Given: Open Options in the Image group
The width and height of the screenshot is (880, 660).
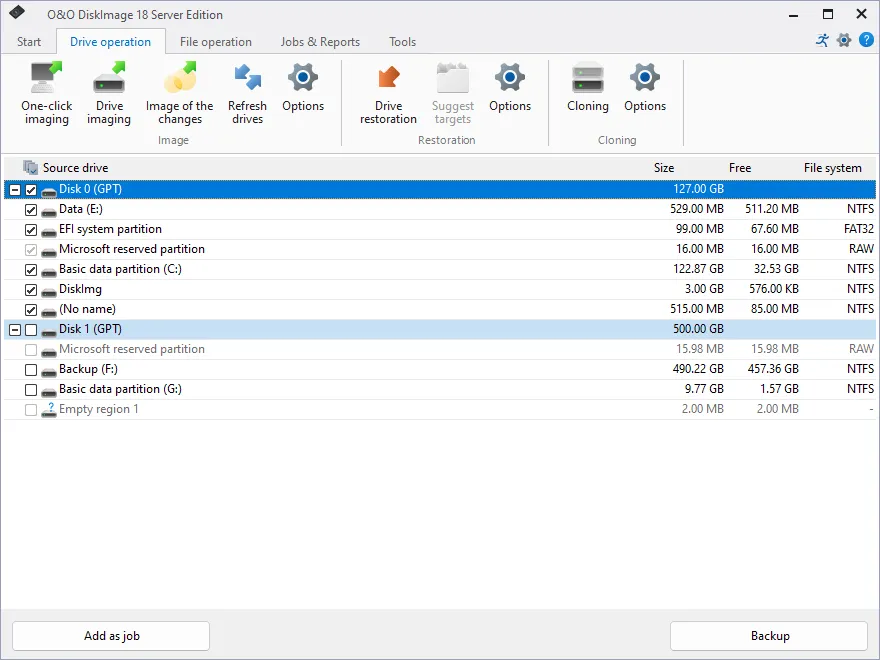Looking at the screenshot, I should click(x=303, y=88).
